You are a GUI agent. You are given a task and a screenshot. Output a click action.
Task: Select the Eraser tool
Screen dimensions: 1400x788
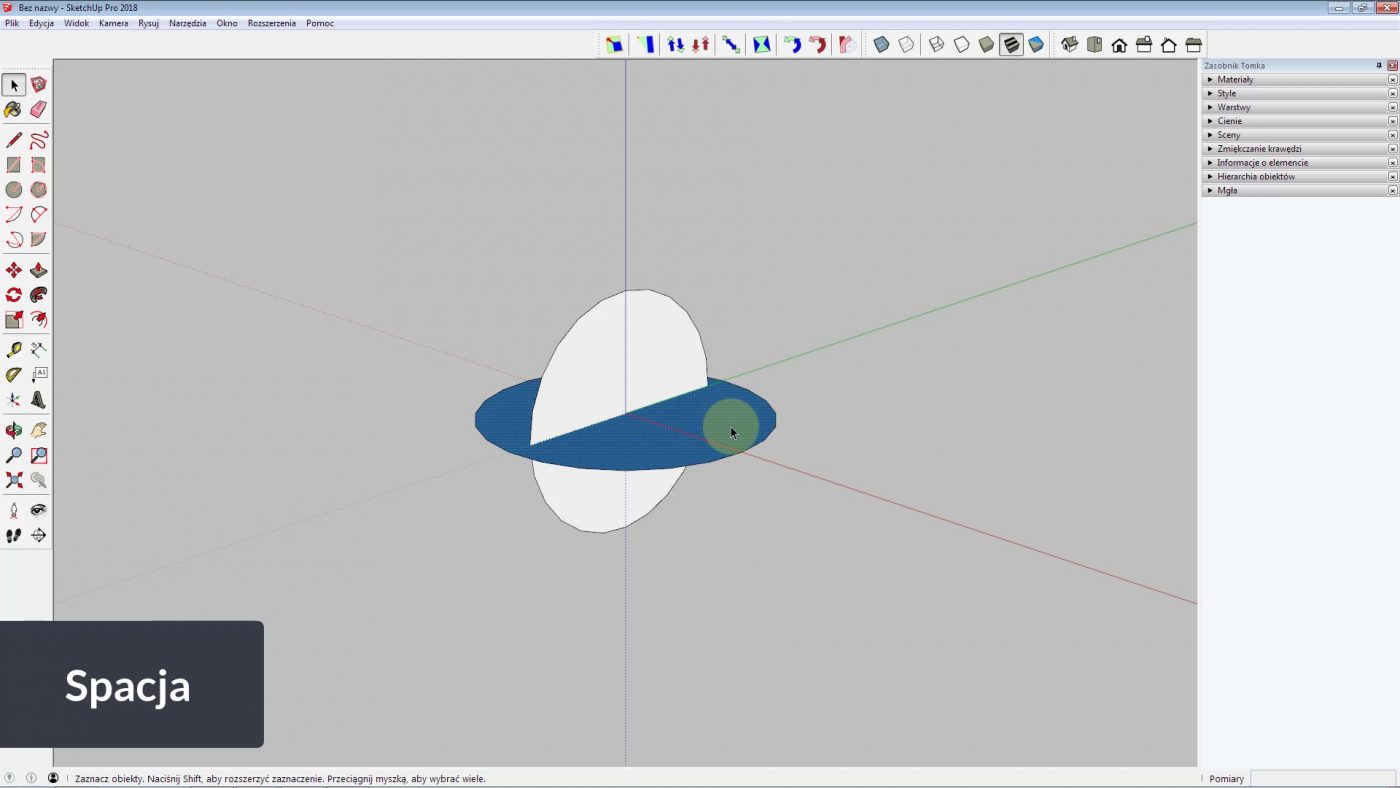tap(38, 110)
